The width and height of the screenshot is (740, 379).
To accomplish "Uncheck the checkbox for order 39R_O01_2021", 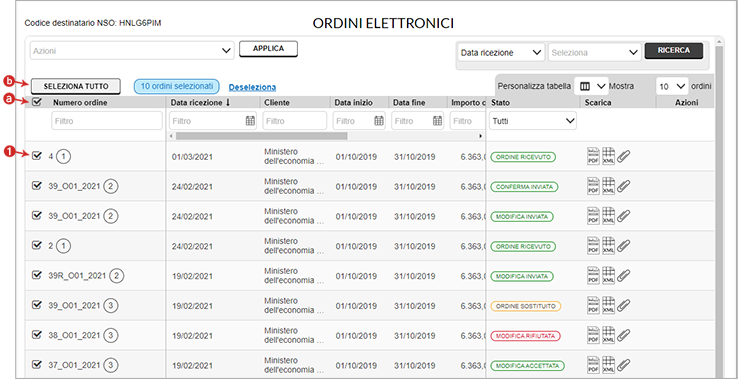I will [37, 275].
